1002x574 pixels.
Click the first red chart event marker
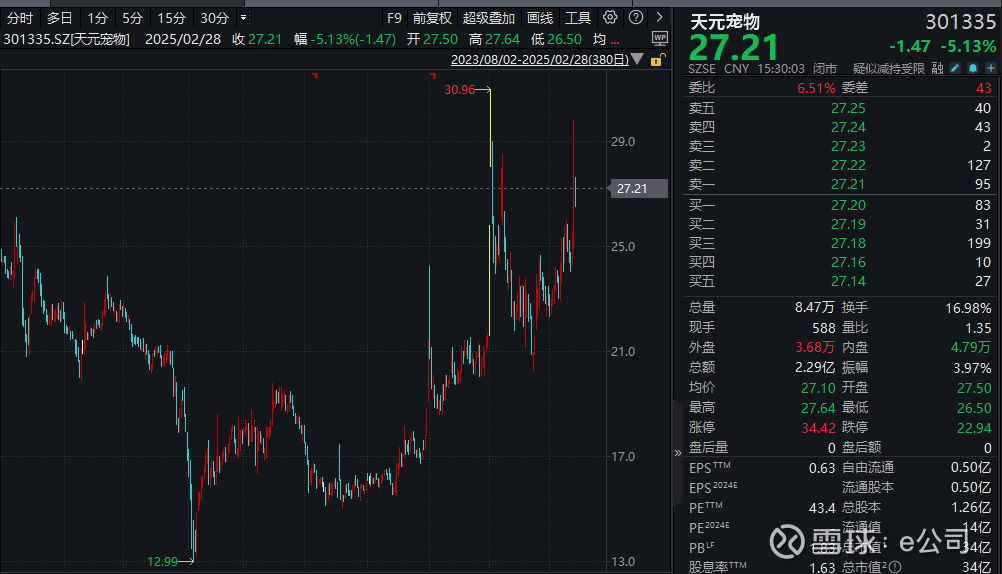315,76
